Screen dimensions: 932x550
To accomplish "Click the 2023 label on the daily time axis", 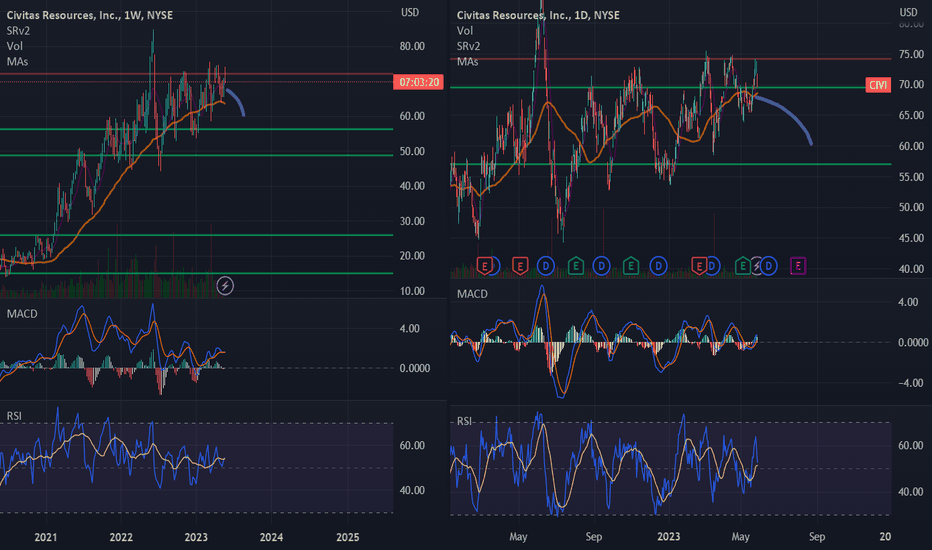I will click(668, 536).
